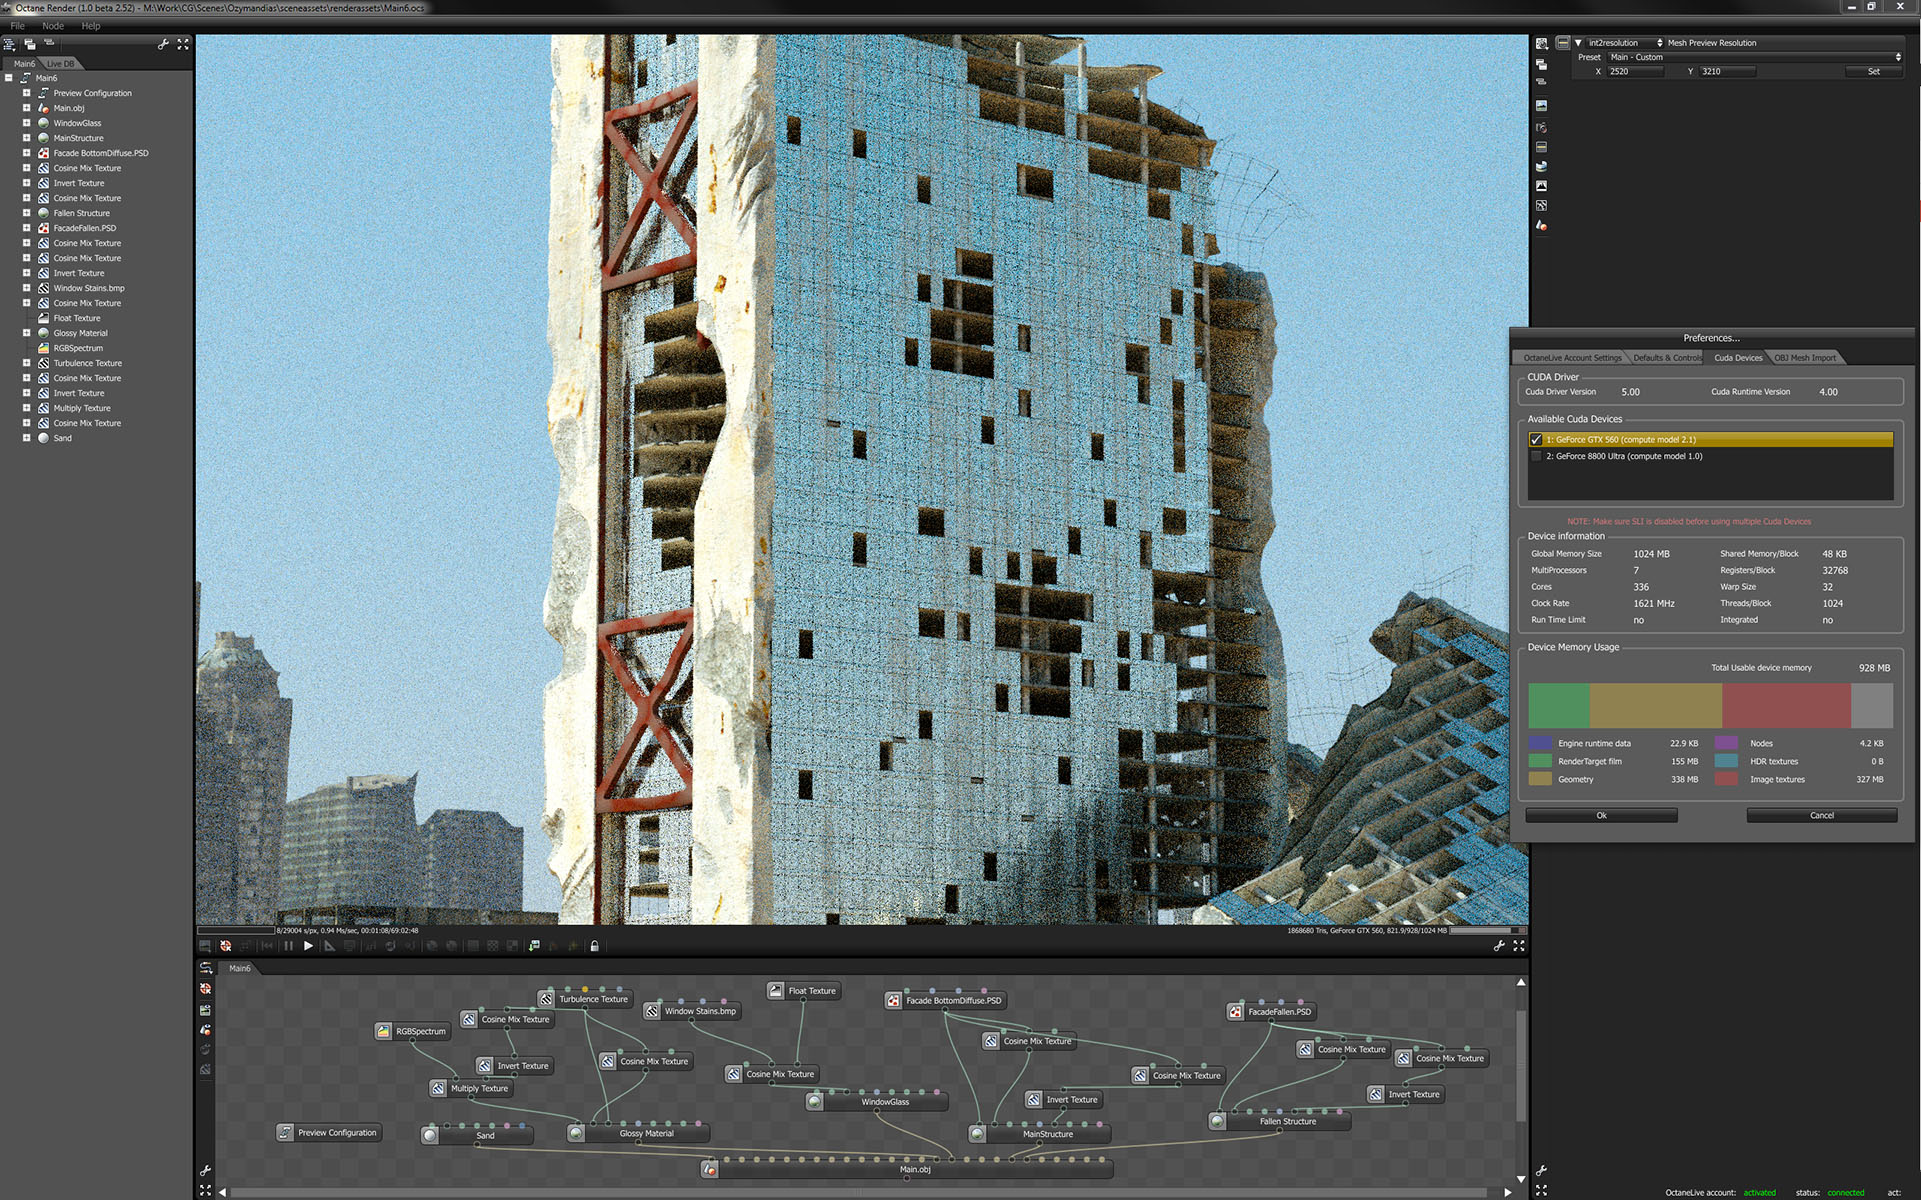Click the lock icon in render toolbar

(x=594, y=946)
